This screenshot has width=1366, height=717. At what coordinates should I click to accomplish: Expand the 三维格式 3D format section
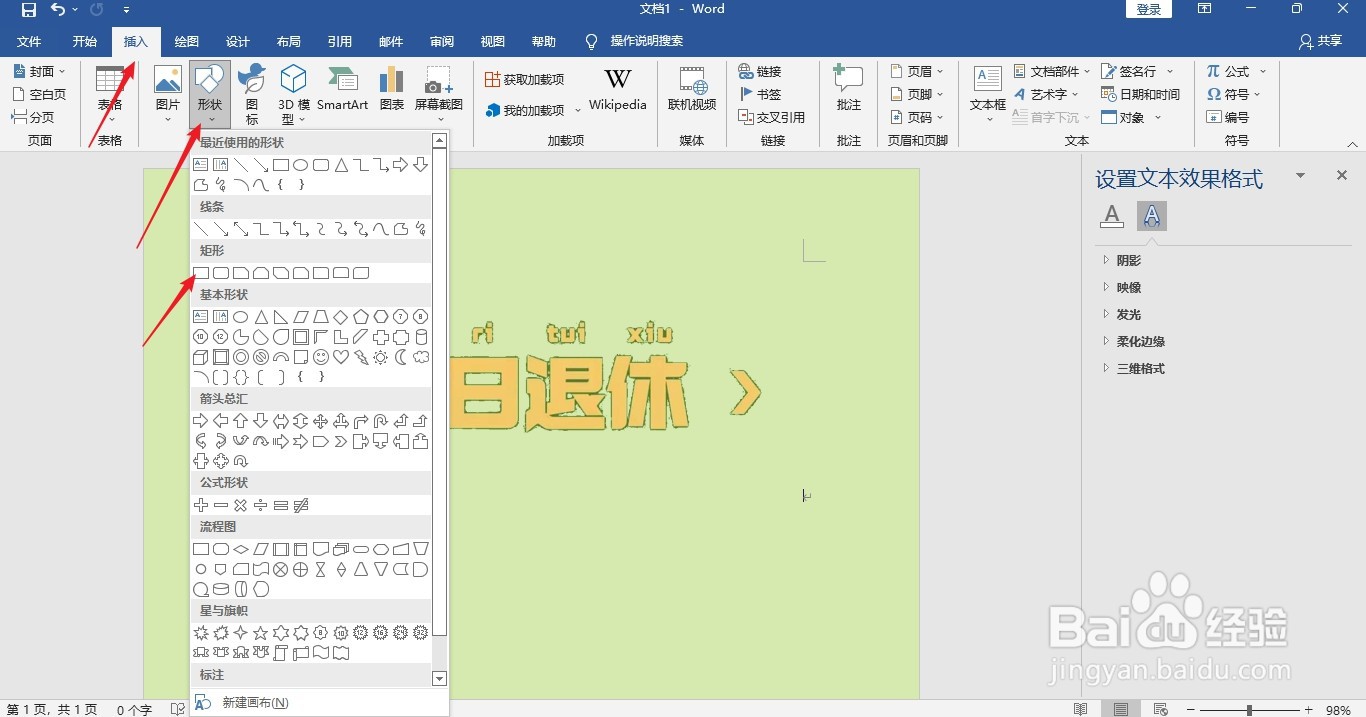click(x=1140, y=368)
